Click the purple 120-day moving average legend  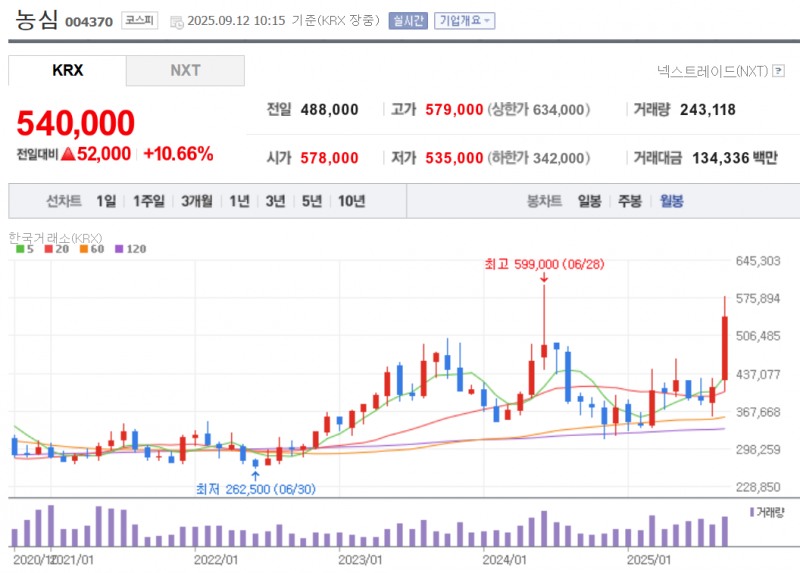(x=131, y=249)
